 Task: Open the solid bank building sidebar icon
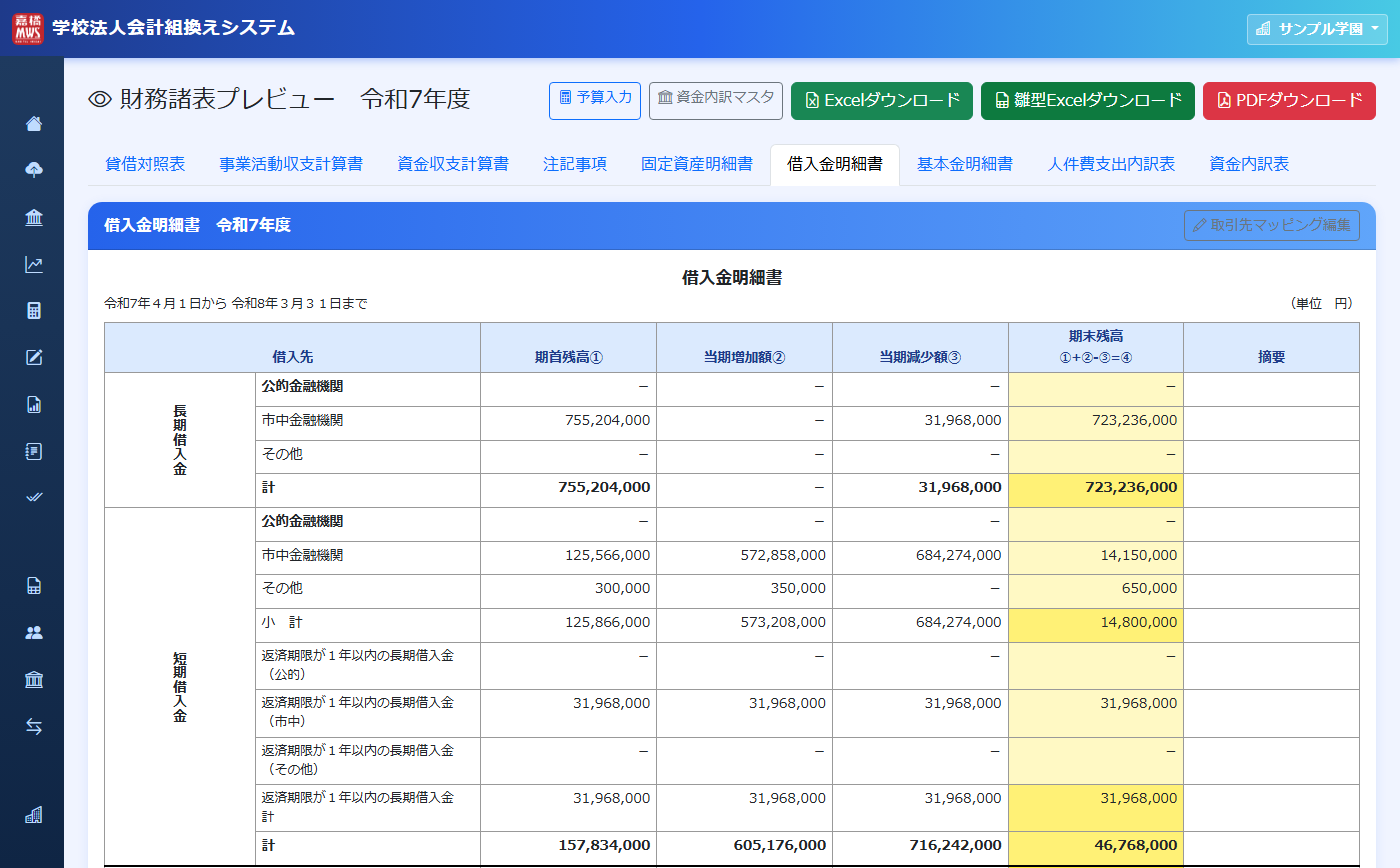pos(34,218)
